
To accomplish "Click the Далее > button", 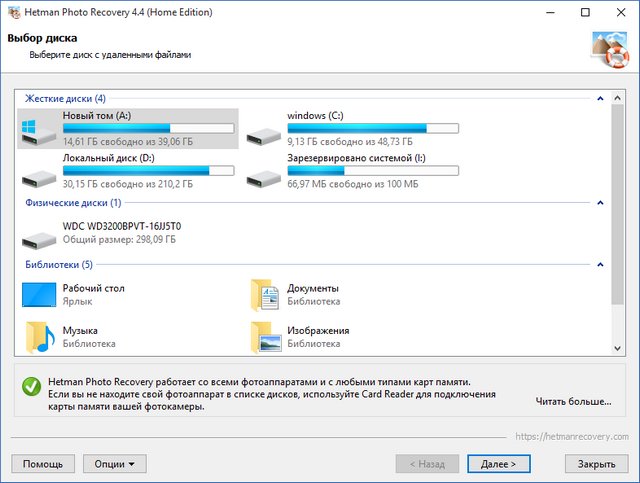I will point(498,464).
